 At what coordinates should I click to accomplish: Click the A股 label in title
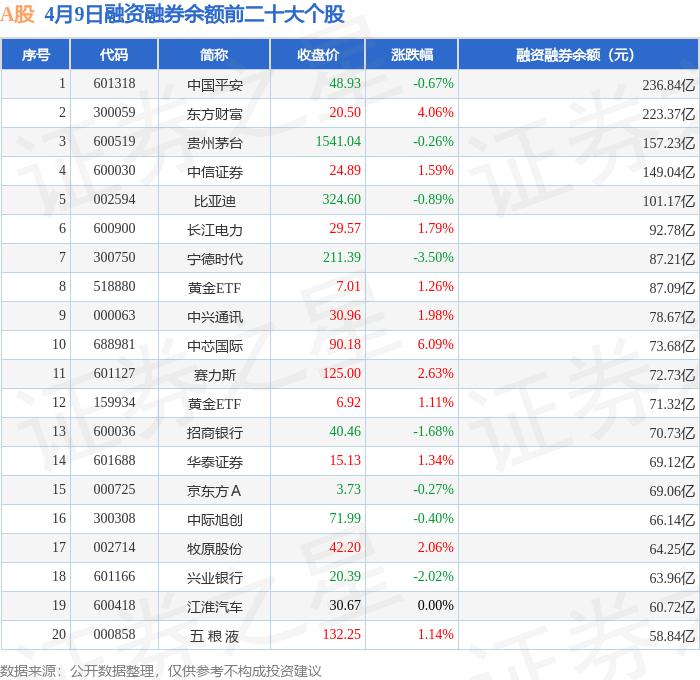point(17,14)
